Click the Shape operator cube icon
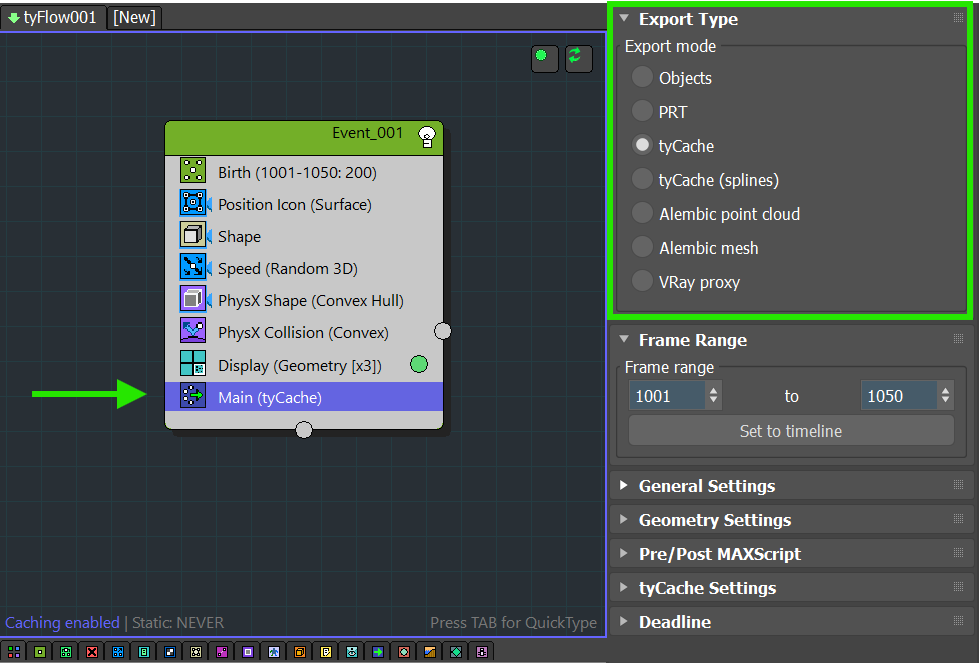 point(193,235)
